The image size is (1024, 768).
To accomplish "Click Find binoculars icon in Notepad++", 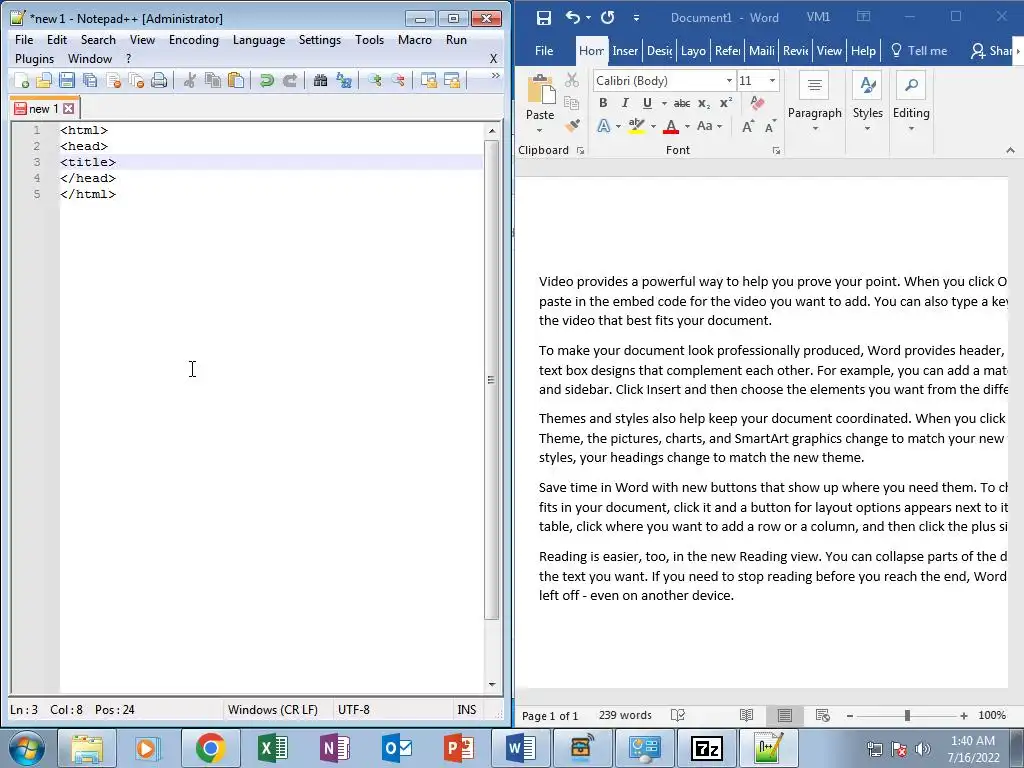I will tap(320, 80).
